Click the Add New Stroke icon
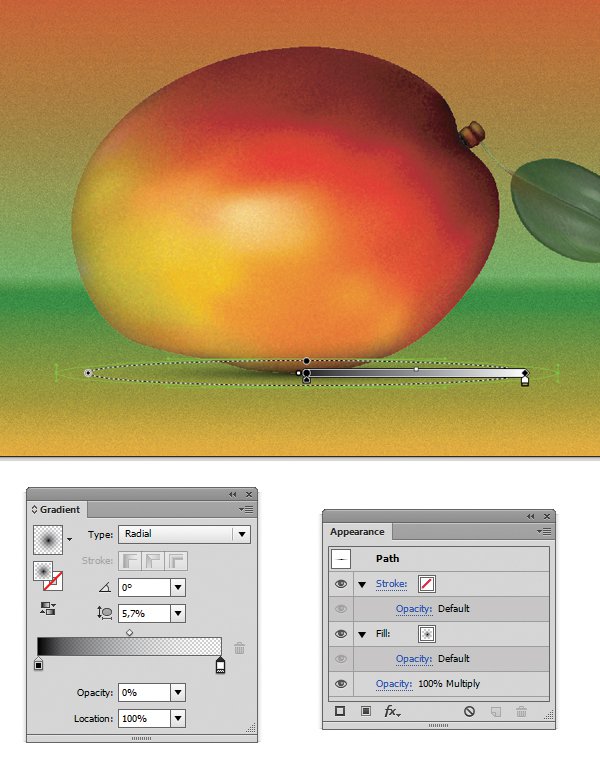The width and height of the screenshot is (600, 769). (340, 711)
